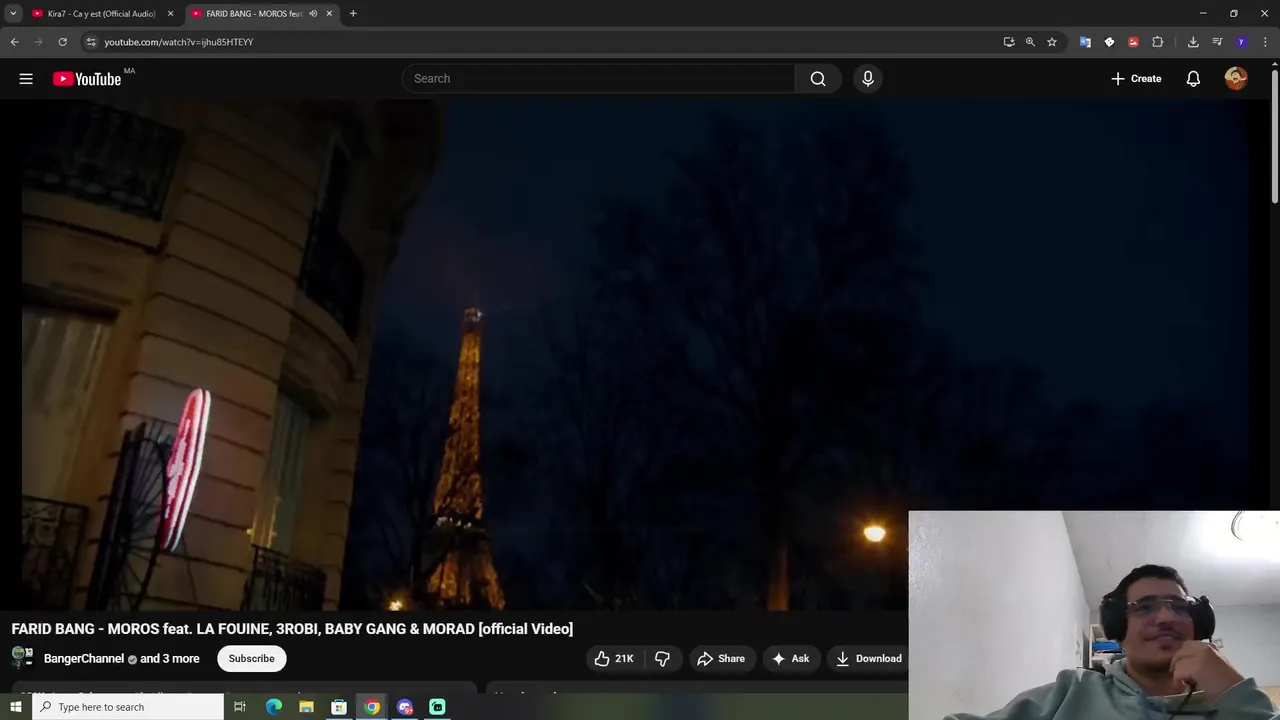Open the YouTube account avatar menu
1280x720 pixels.
point(1236,79)
